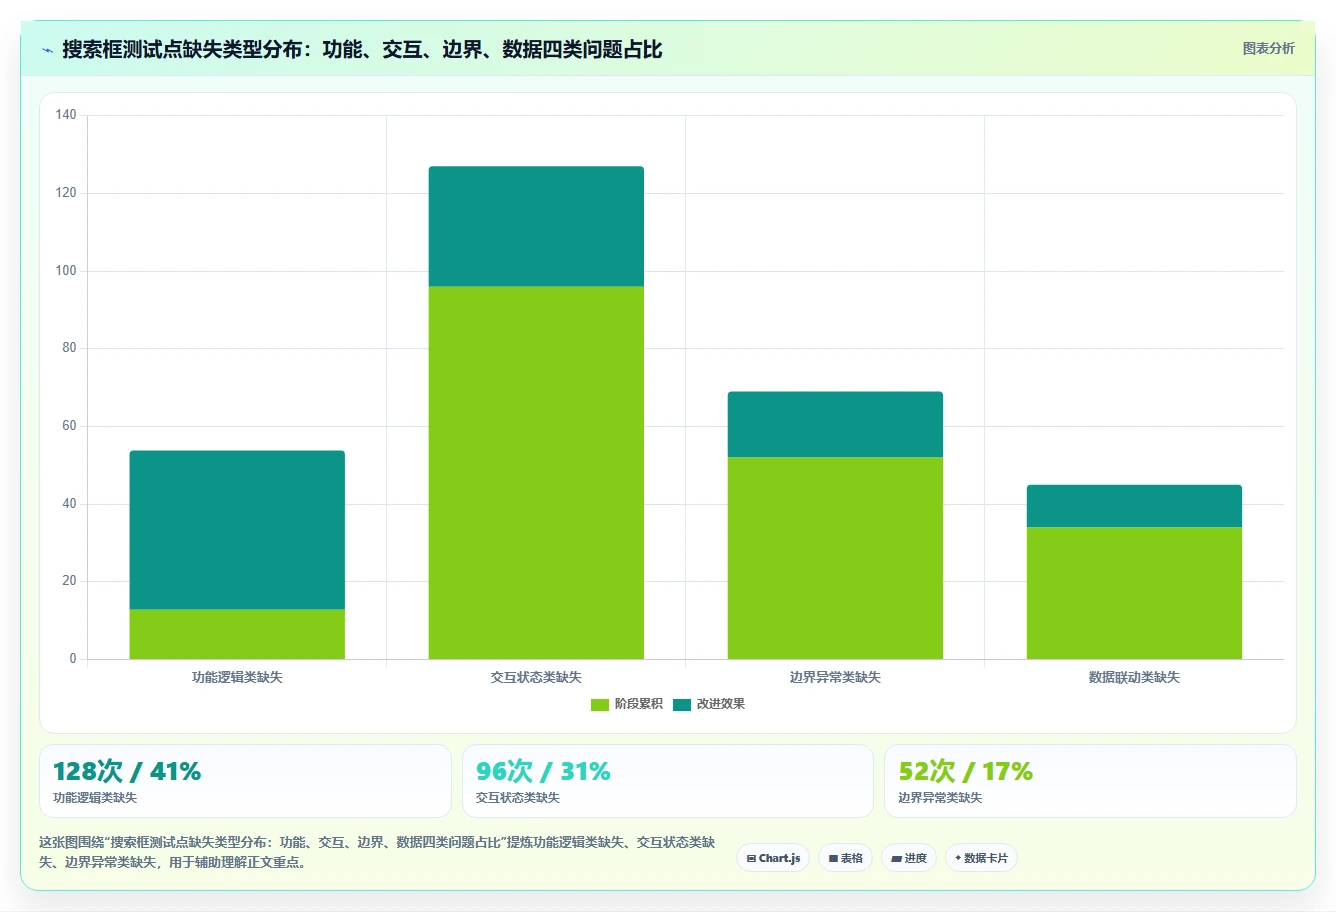Click the 表格 tag chip
Image resolution: width=1336 pixels, height=912 pixels.
(845, 858)
